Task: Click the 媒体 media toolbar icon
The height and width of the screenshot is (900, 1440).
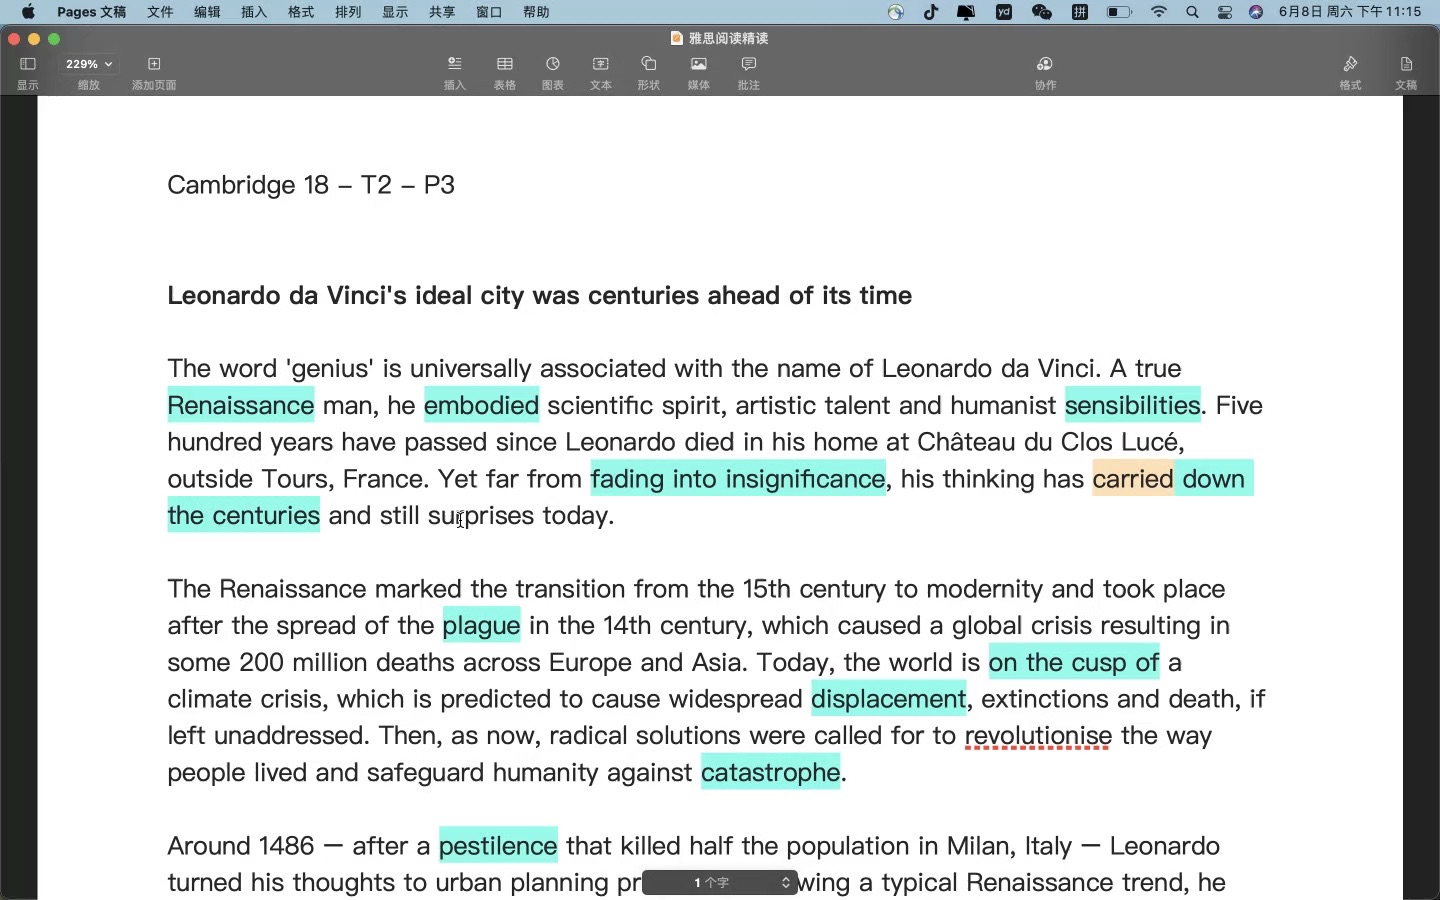Action: pos(699,64)
